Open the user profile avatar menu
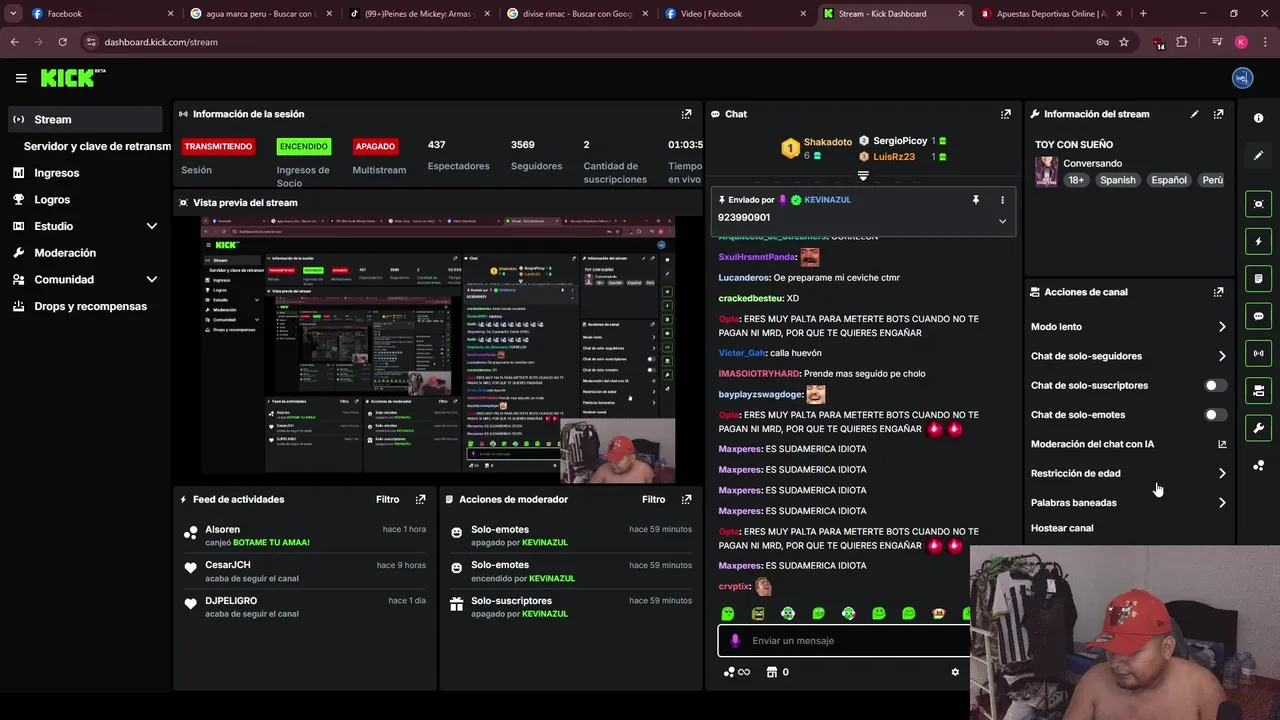The height and width of the screenshot is (720, 1280). [1242, 78]
